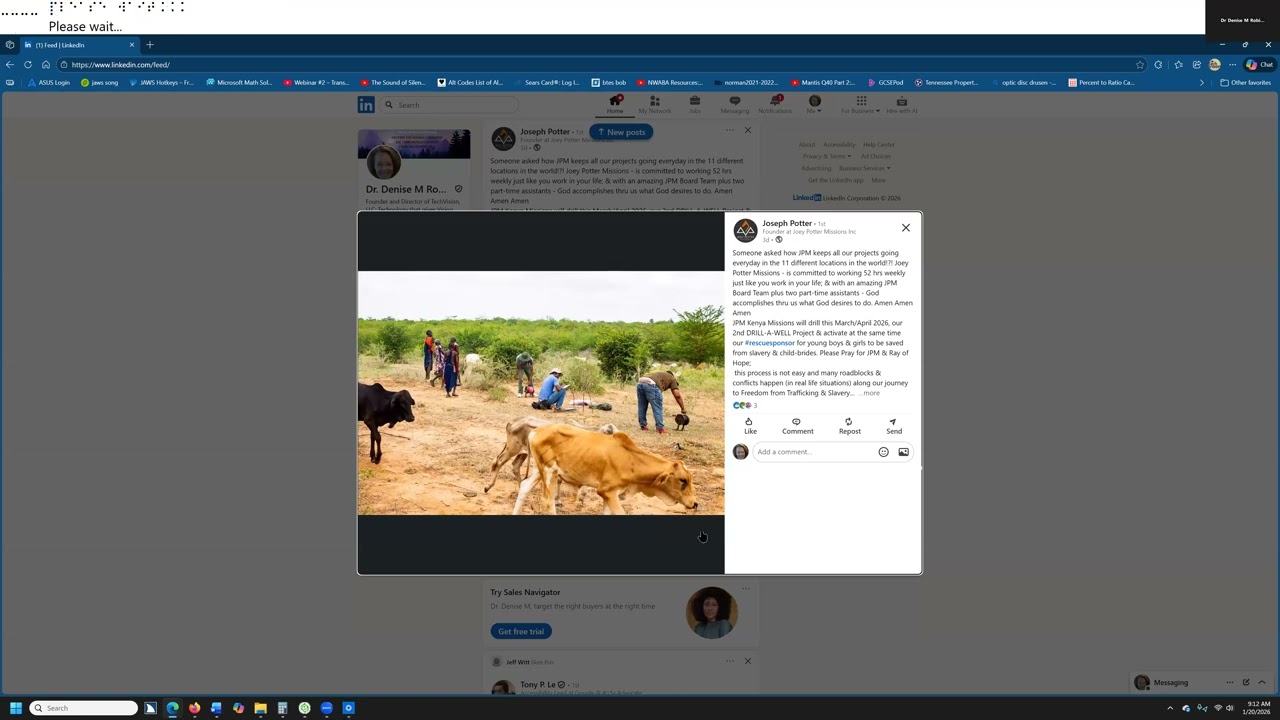Image resolution: width=1280 pixels, height=720 pixels.
Task: Open the 'ASUS Login' bookmark
Action: [x=49, y=83]
